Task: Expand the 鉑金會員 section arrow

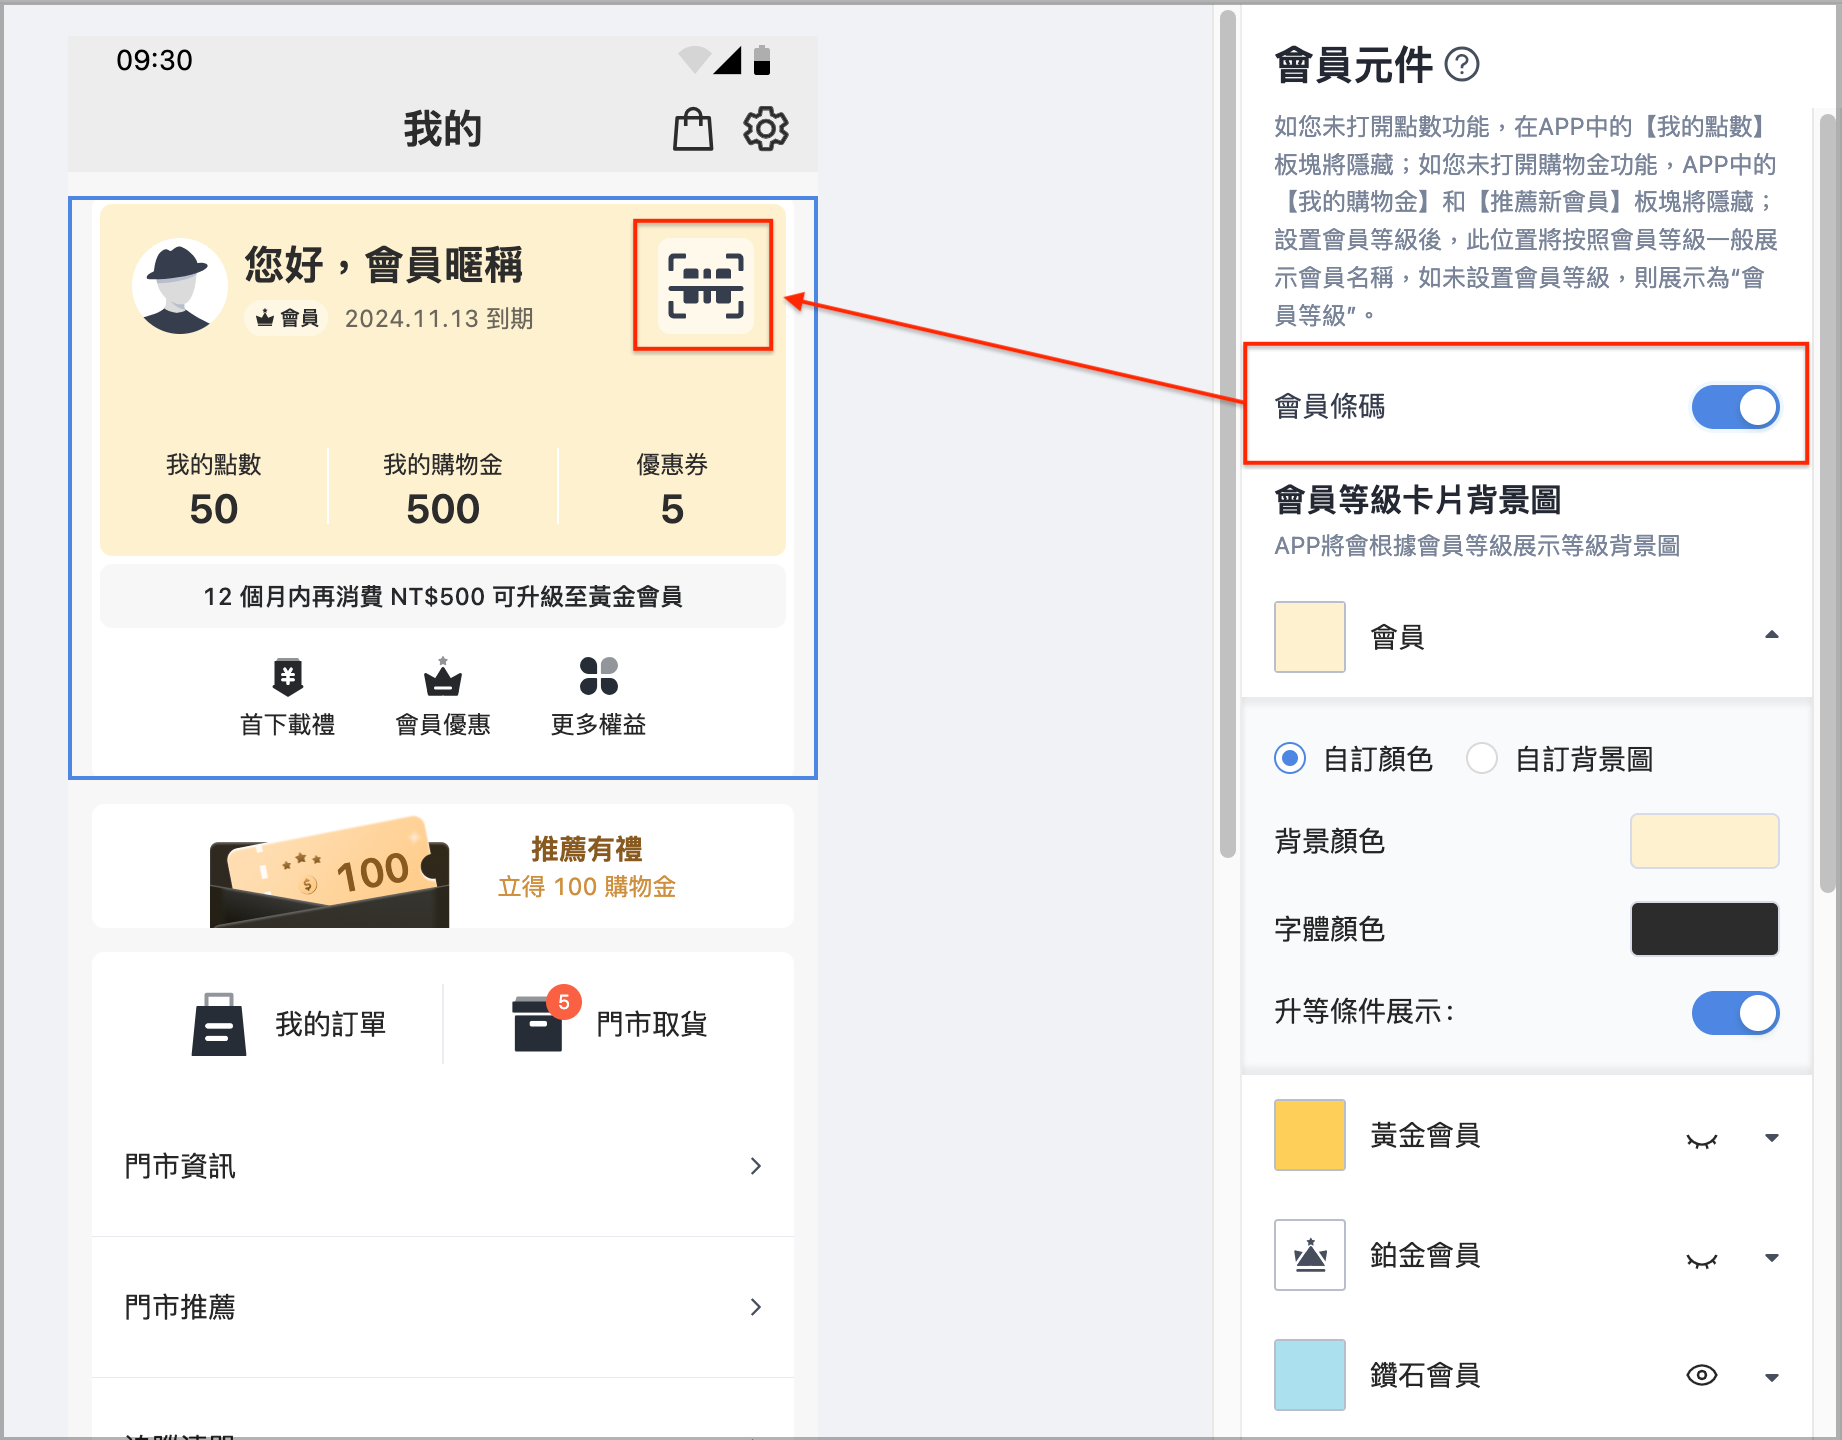Action: tap(1772, 1258)
